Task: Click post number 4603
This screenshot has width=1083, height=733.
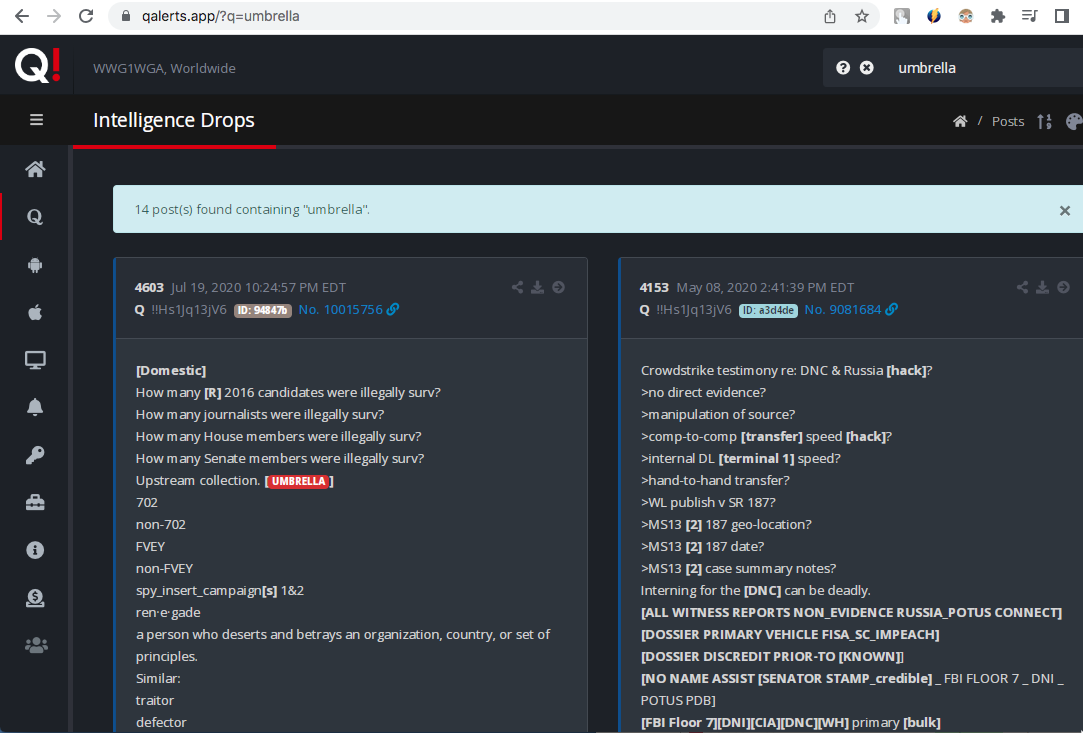Action: [149, 287]
